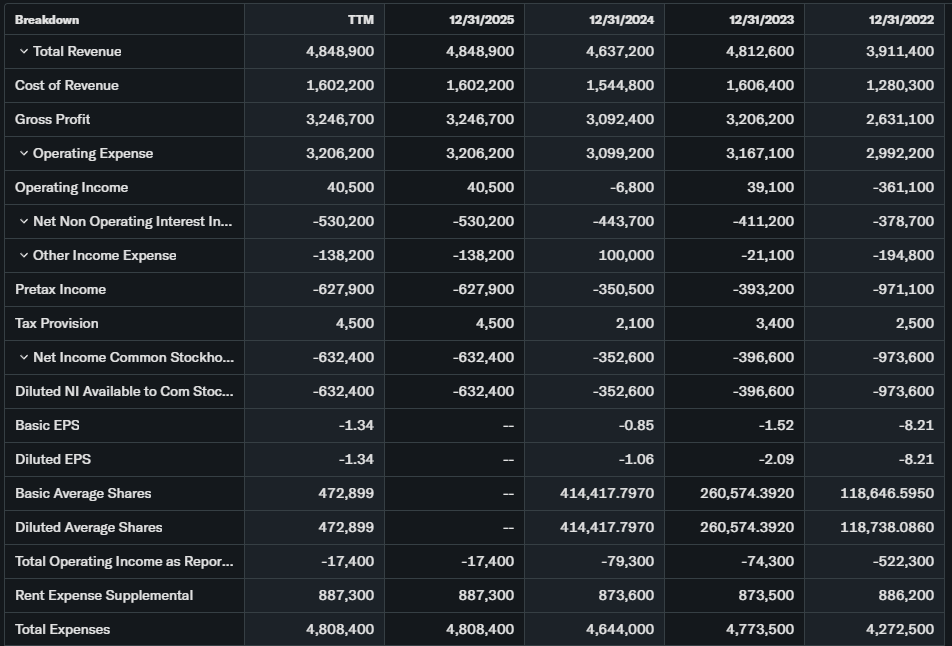This screenshot has width=952, height=646.
Task: Expand the Operating Expense row chevron
Action: [x=24, y=154]
